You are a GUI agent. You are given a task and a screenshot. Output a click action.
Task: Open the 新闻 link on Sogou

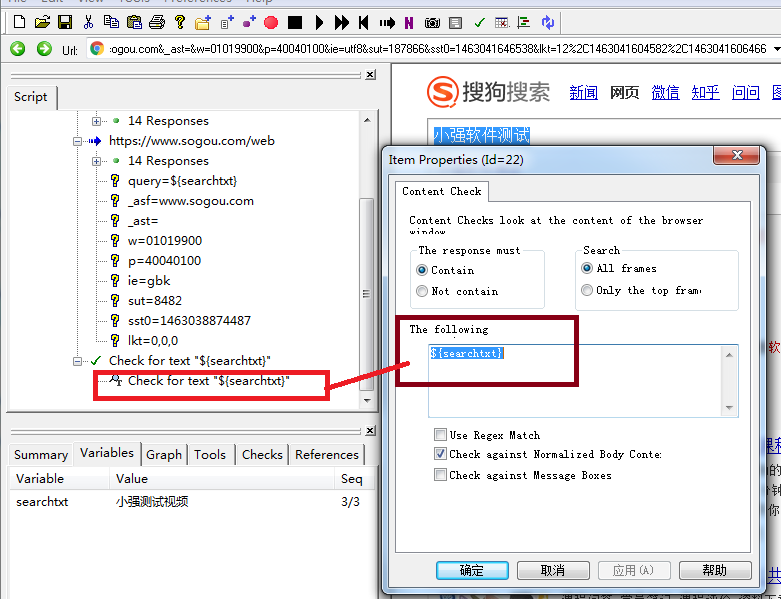(x=583, y=93)
